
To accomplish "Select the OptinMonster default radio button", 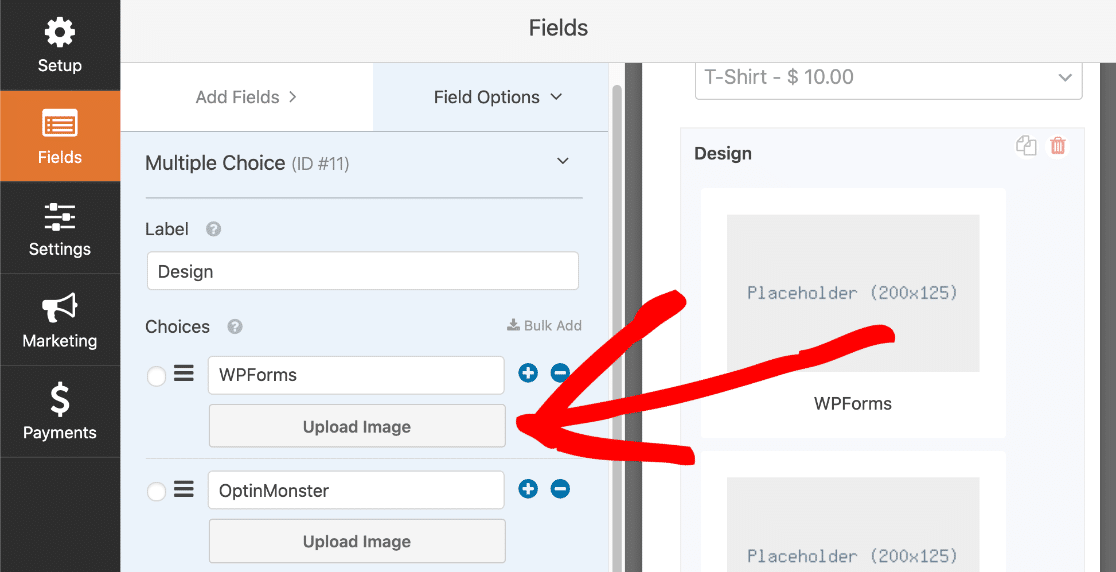I will pyautogui.click(x=157, y=491).
